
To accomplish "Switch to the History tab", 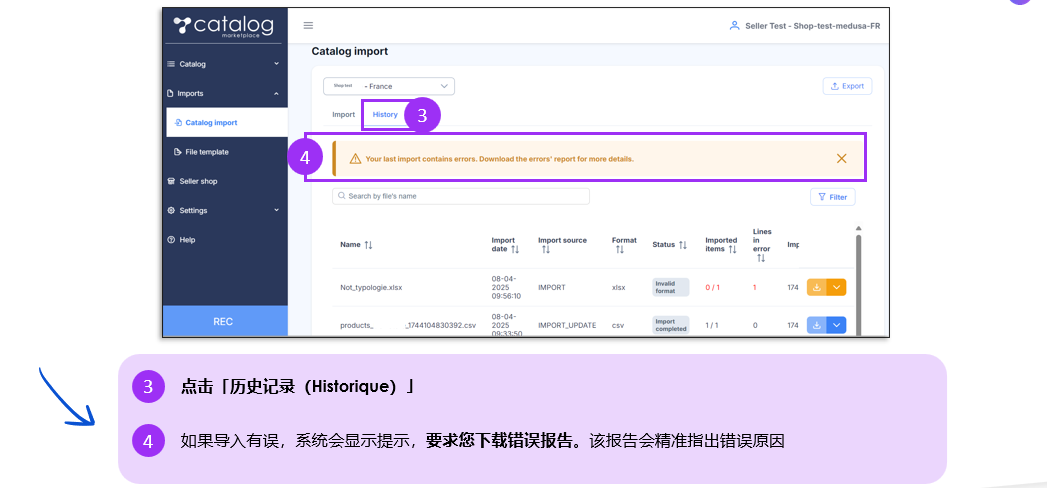I will [385, 114].
